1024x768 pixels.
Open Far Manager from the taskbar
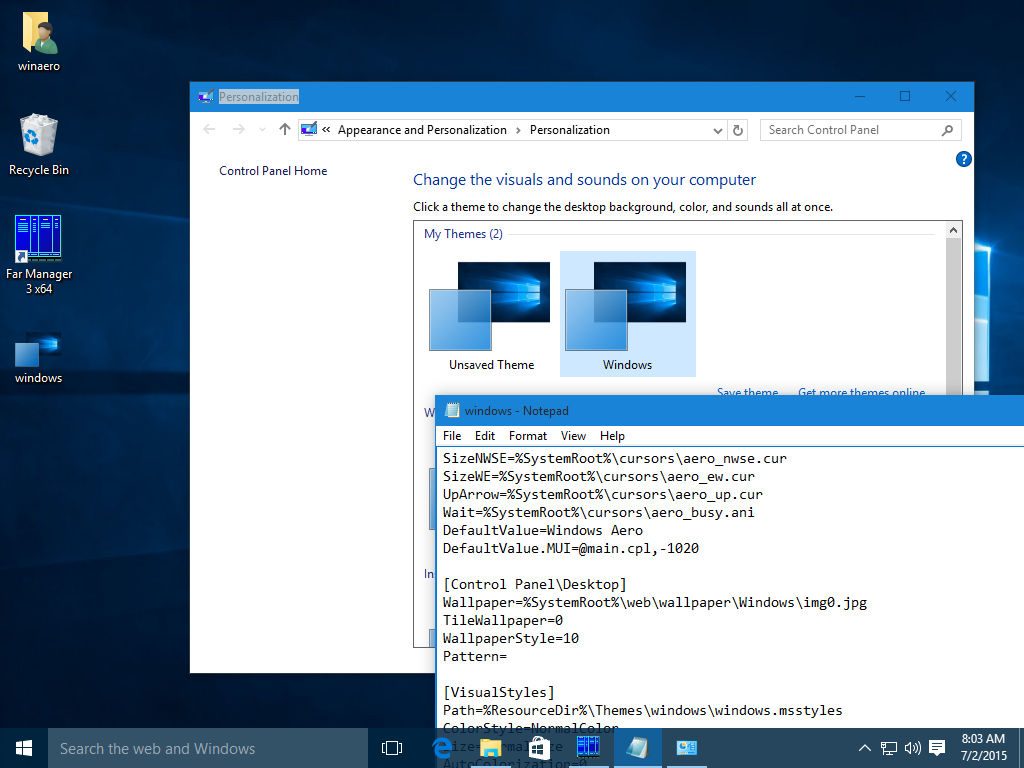588,747
